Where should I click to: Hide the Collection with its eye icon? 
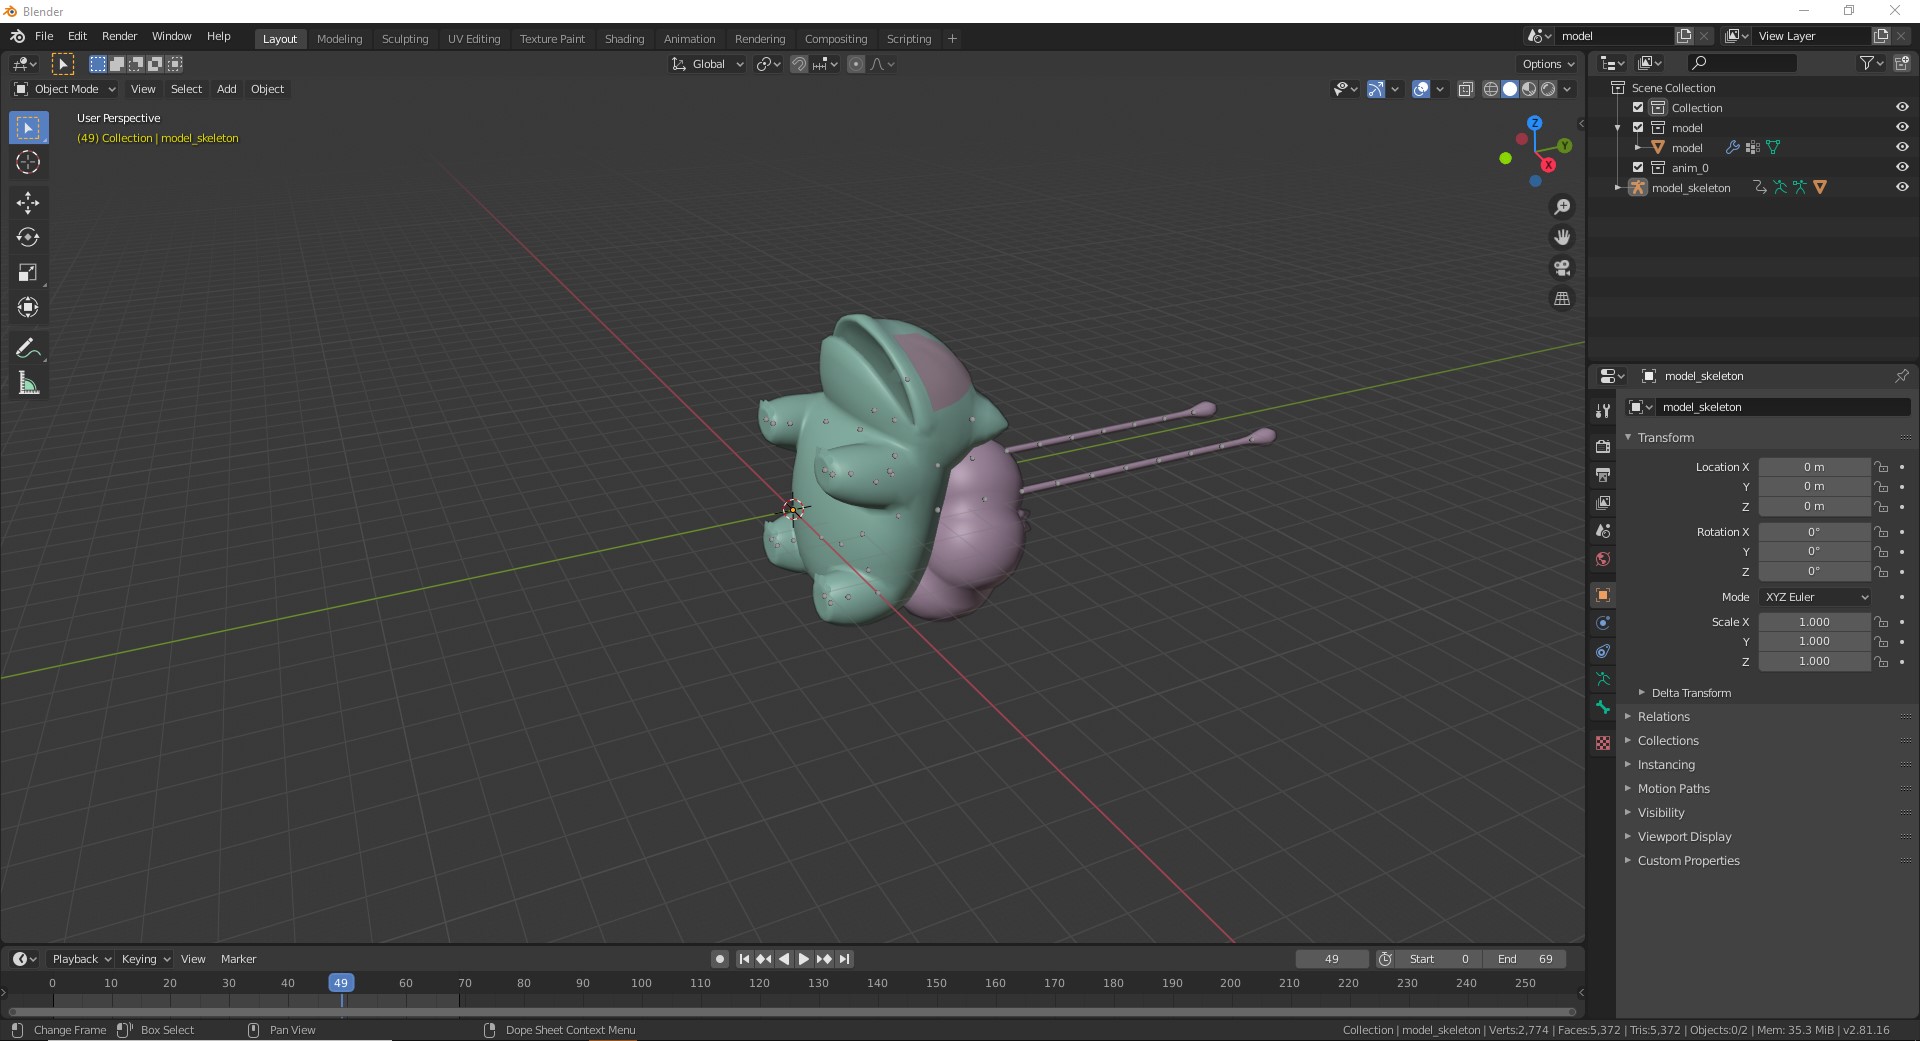click(1902, 108)
